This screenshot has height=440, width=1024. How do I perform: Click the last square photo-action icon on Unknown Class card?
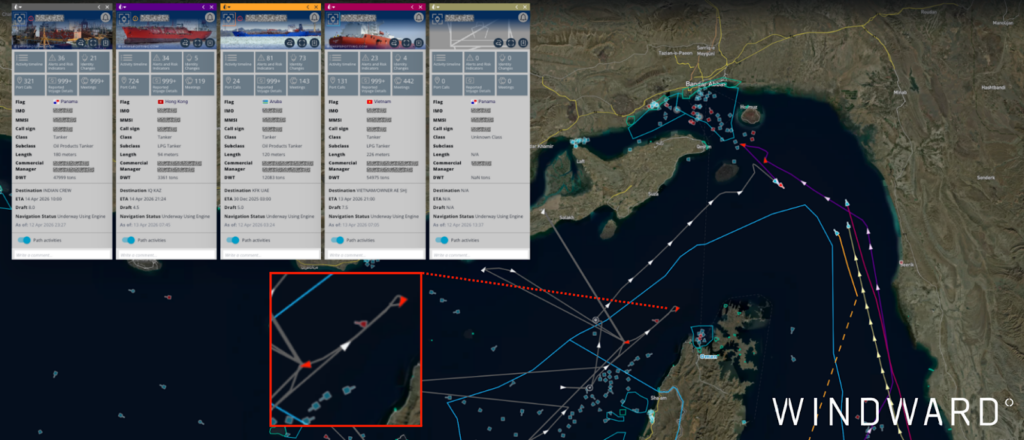523,42
